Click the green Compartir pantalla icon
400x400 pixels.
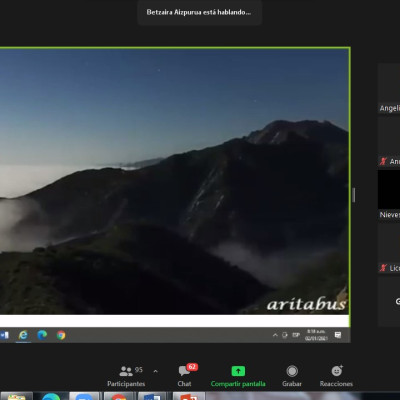pyautogui.click(x=238, y=371)
